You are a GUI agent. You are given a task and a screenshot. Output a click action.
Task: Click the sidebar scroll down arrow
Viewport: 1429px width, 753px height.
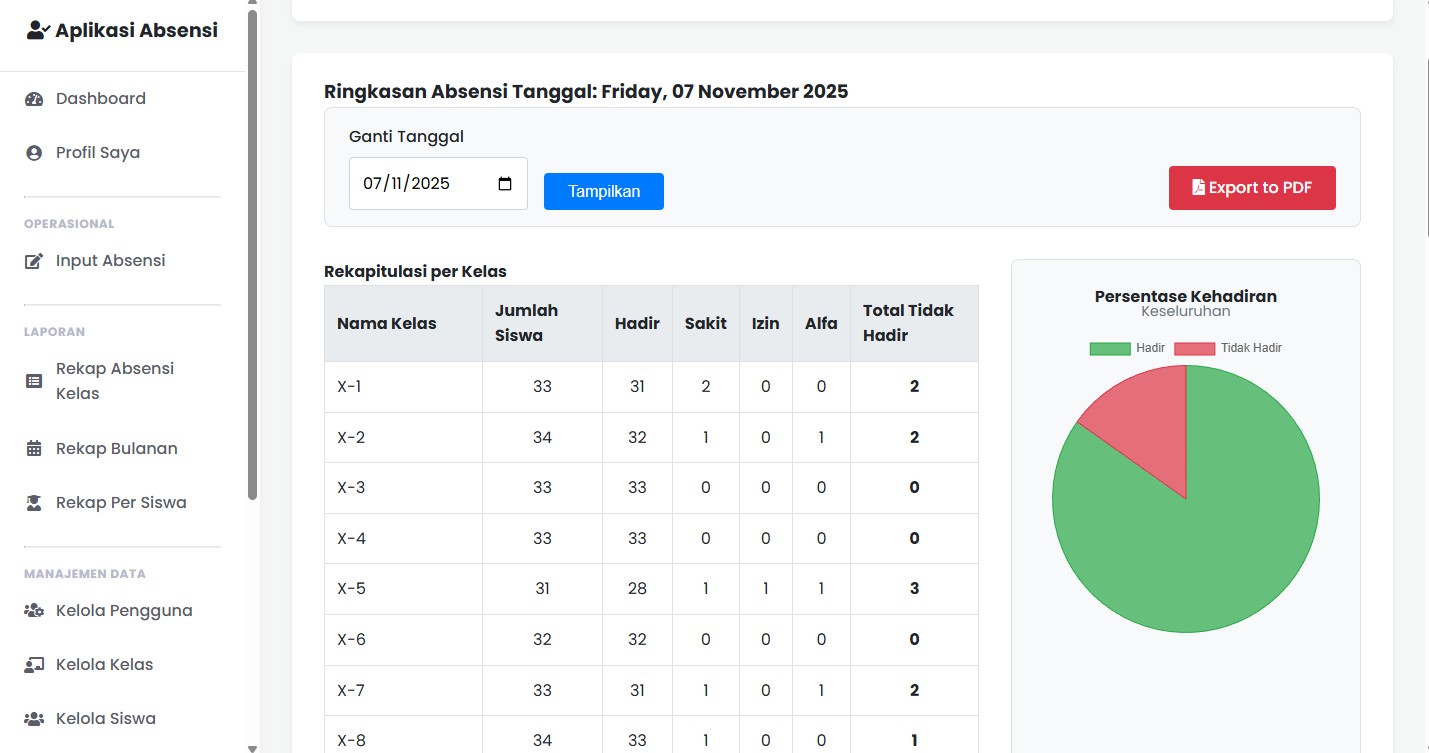(x=252, y=747)
